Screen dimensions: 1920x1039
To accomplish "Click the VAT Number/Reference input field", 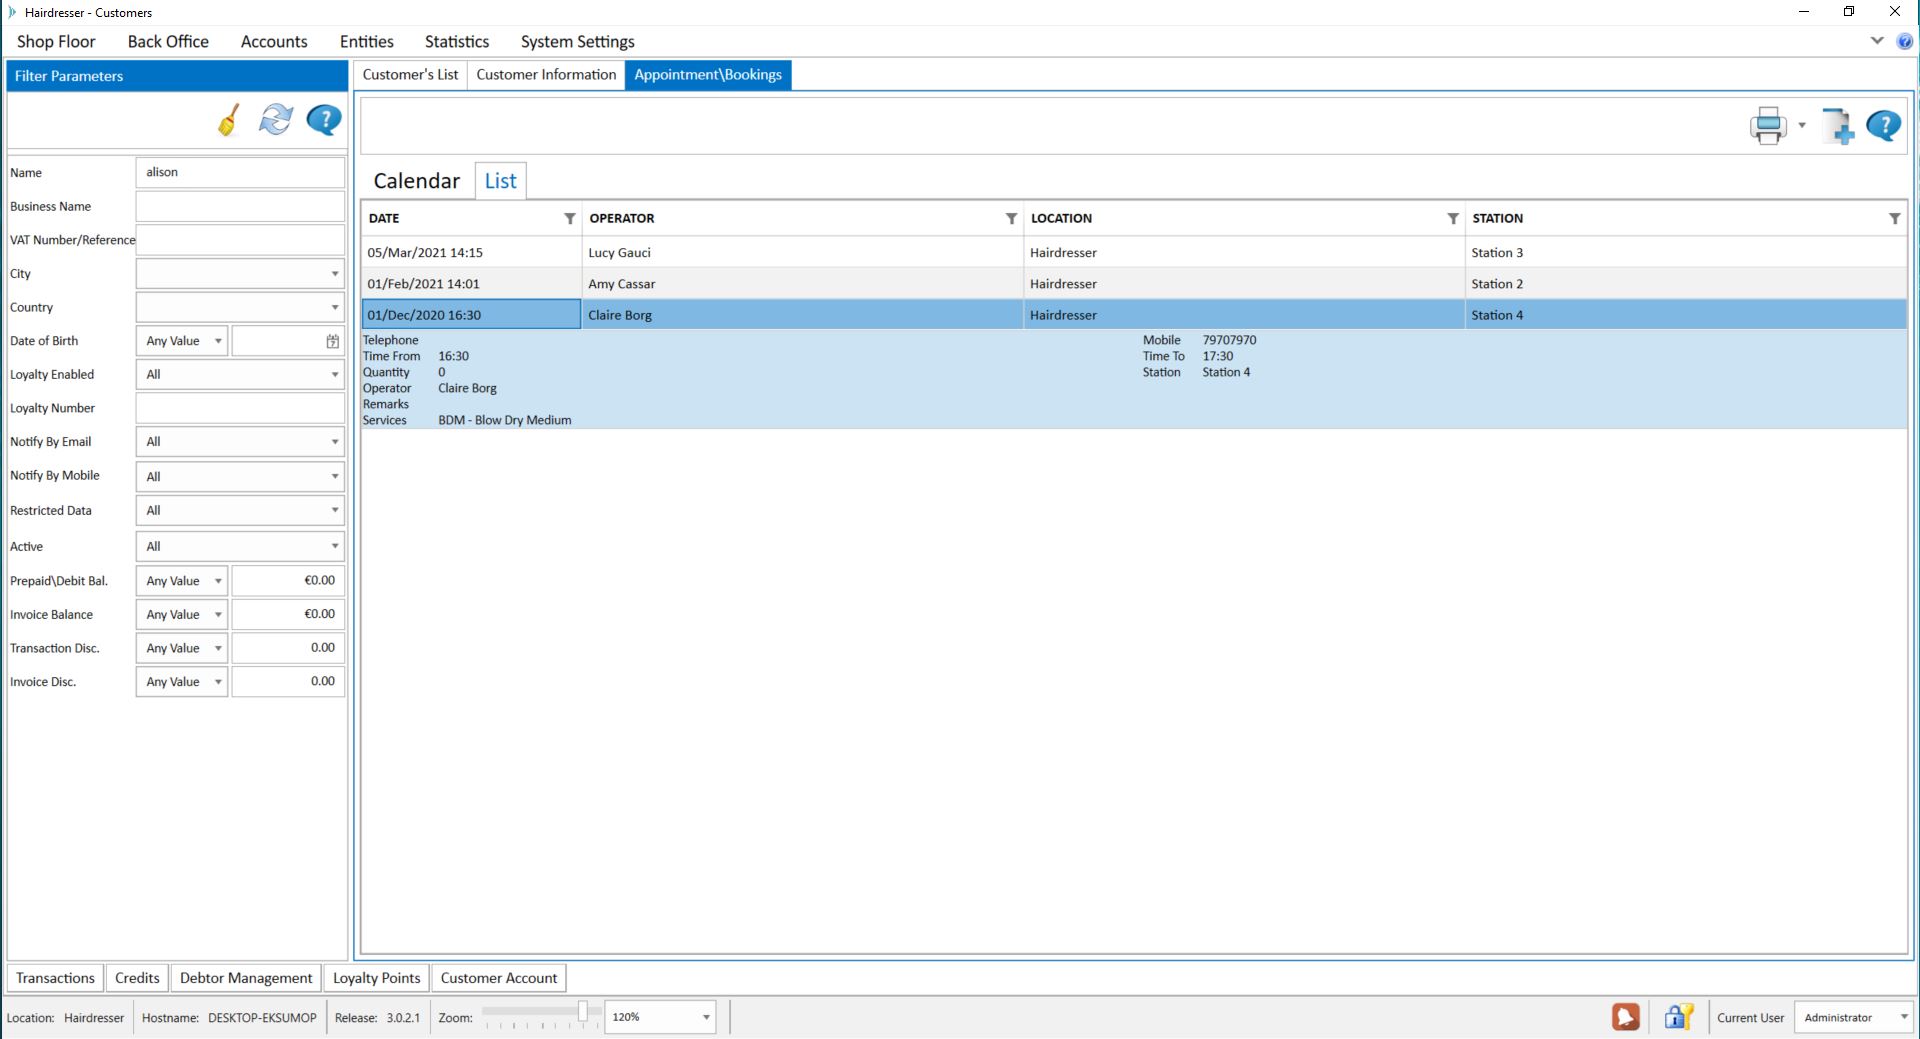I will [x=240, y=240].
